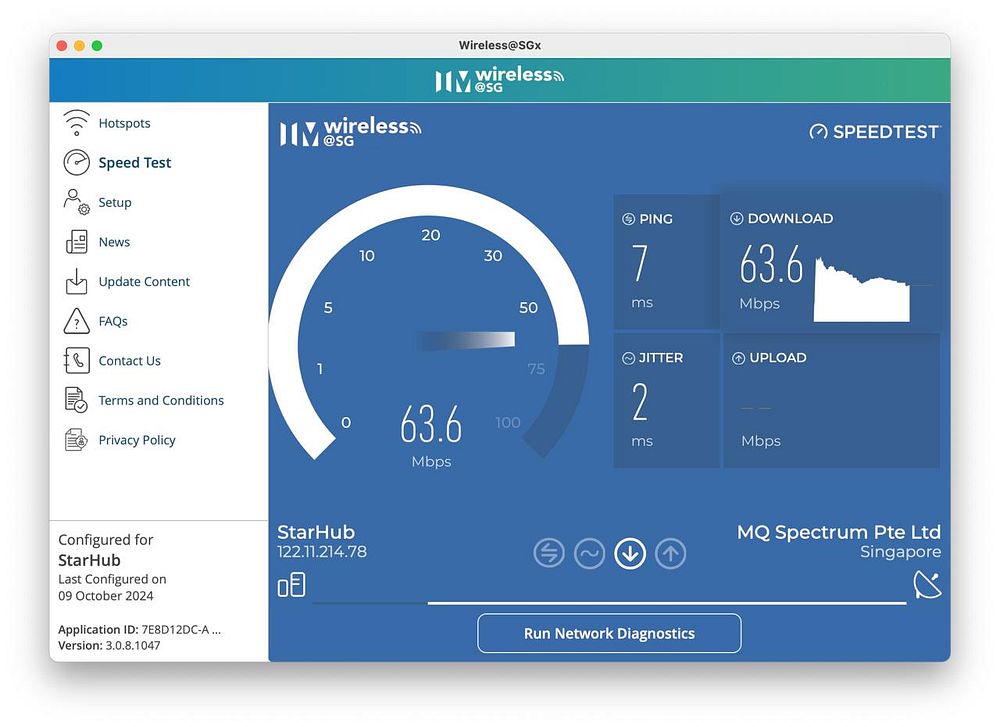Click the Application ID text
Screen dimensions: 1000x727
coord(140,629)
